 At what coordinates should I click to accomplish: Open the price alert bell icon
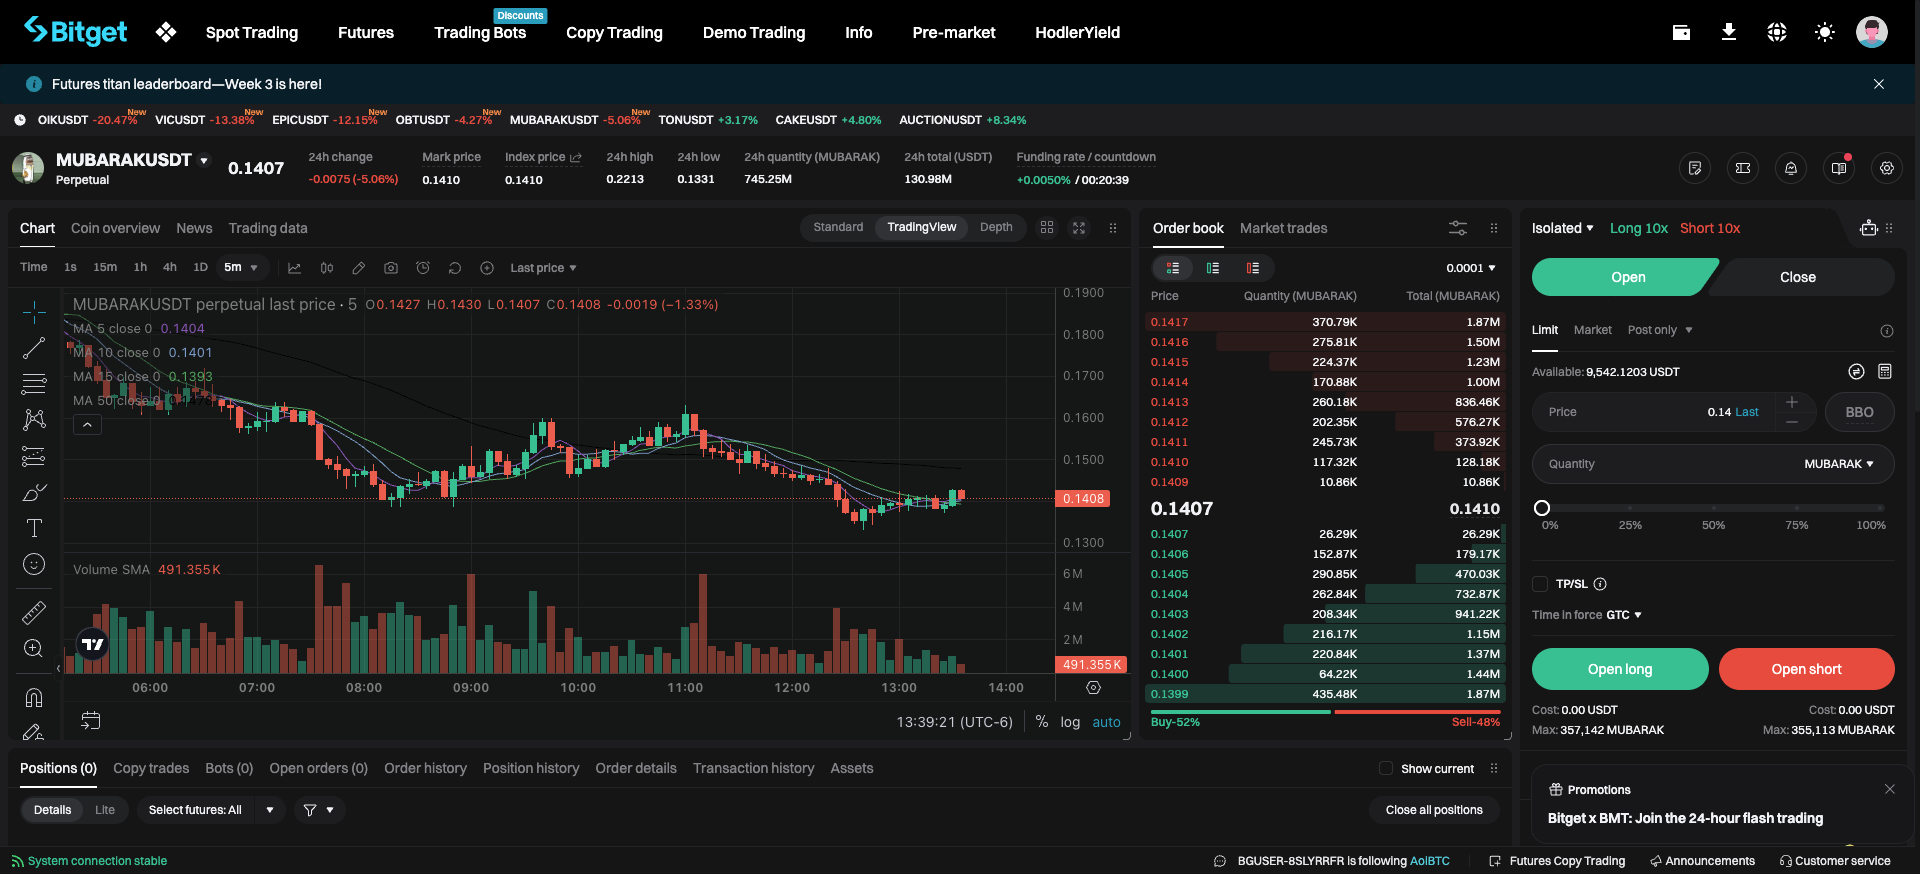click(x=1791, y=168)
